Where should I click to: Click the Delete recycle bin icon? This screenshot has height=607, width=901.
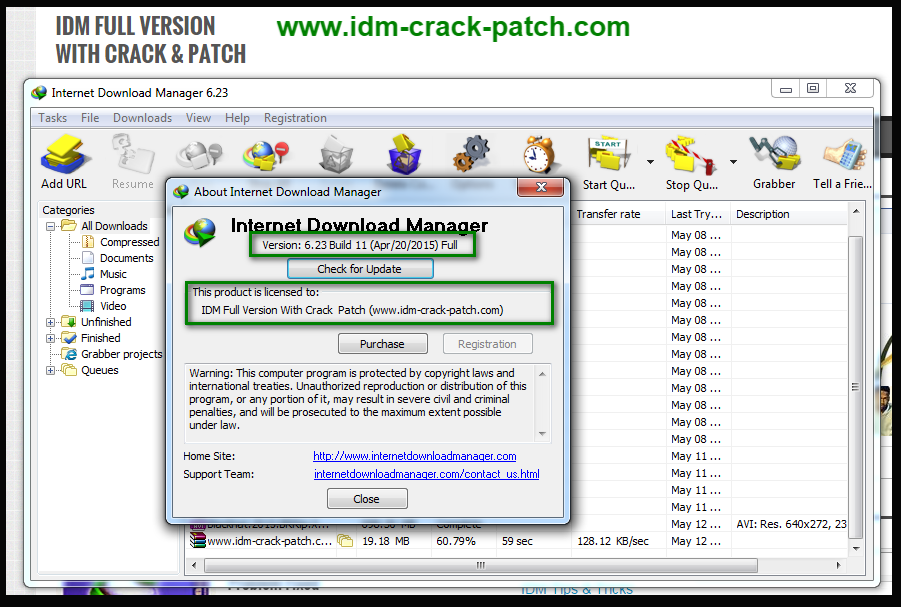[x=335, y=155]
